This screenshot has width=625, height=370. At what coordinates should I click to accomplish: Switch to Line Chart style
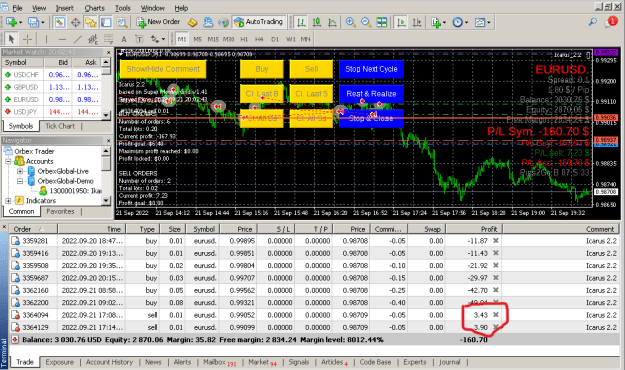(332, 22)
